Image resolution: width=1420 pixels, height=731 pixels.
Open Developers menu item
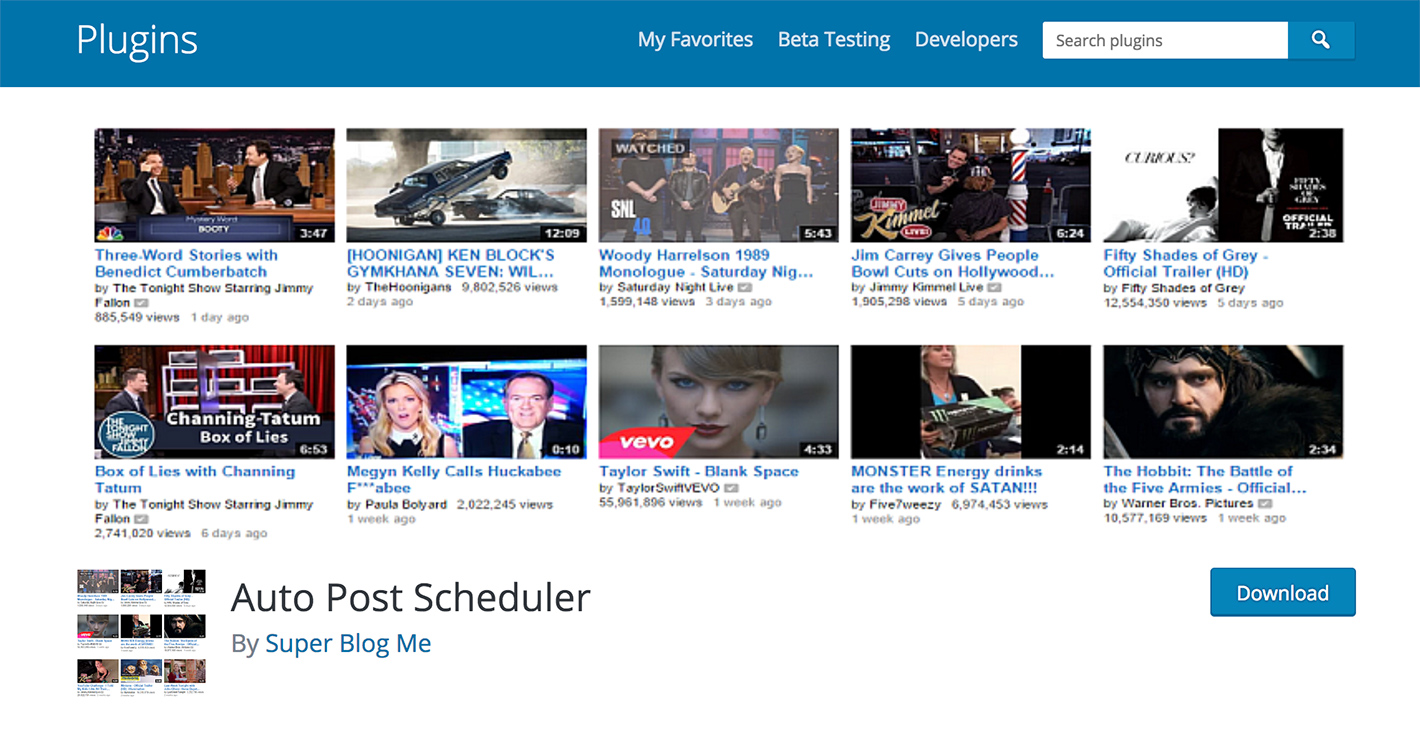point(966,40)
